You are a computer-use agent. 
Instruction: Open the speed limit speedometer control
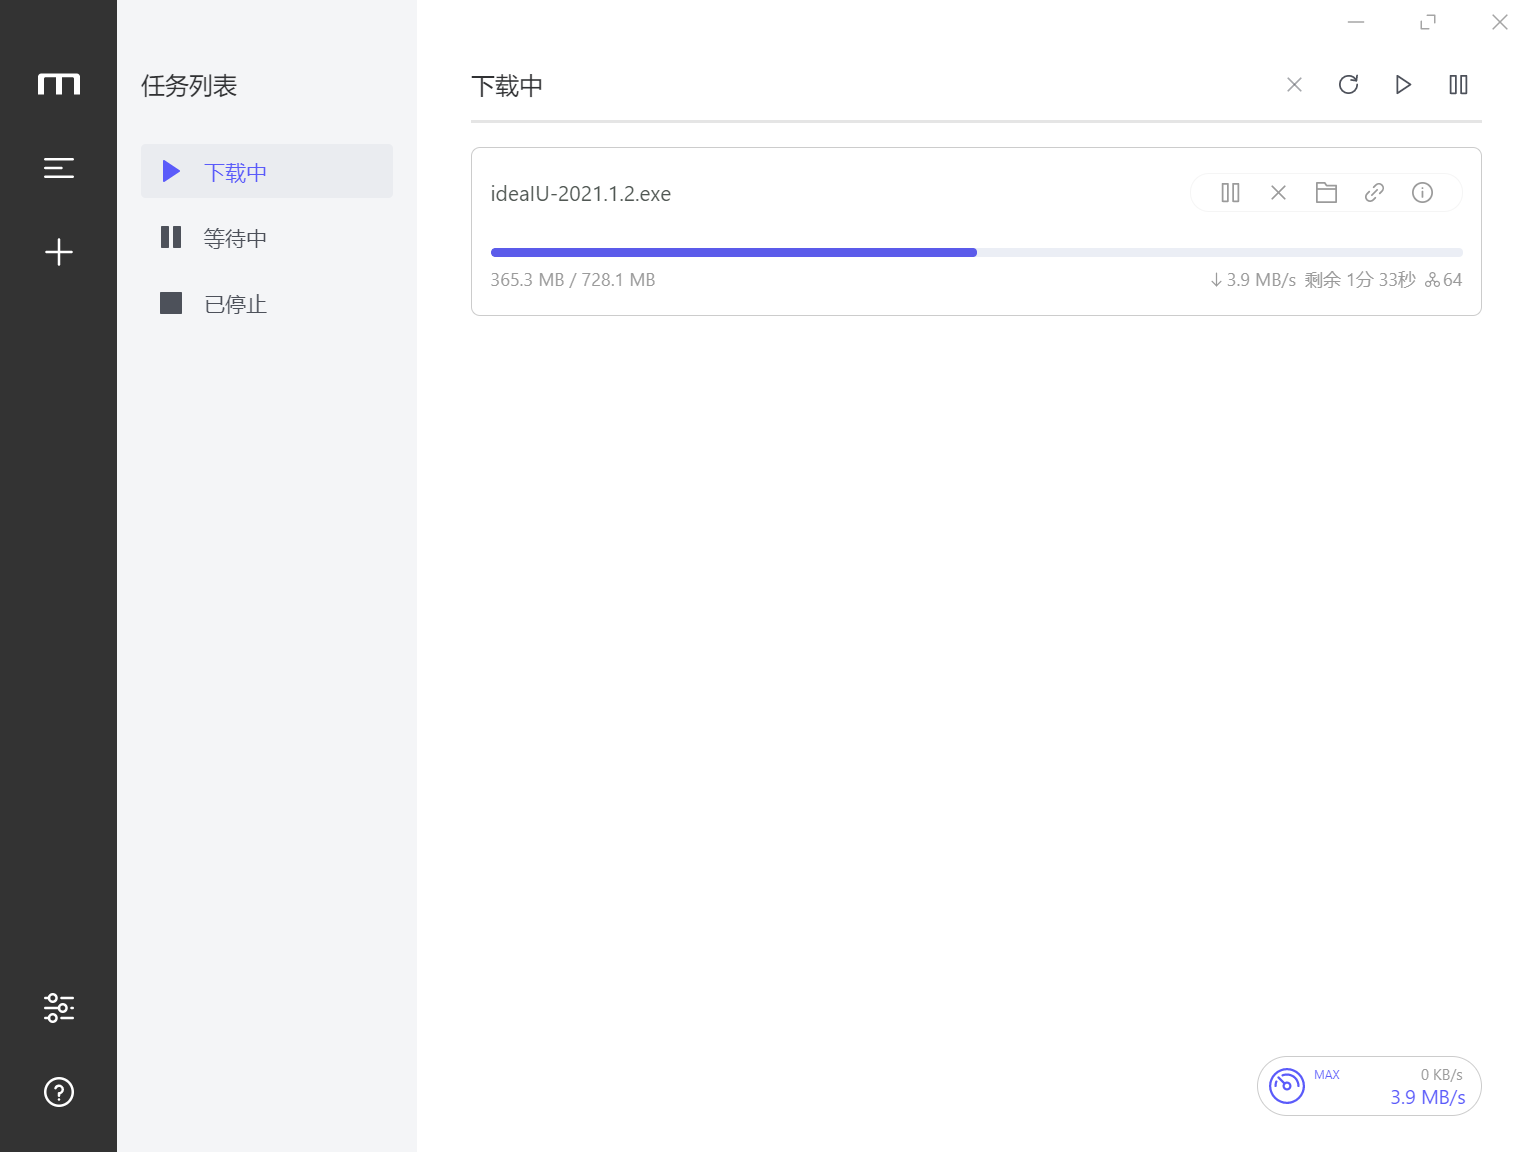pos(1288,1085)
